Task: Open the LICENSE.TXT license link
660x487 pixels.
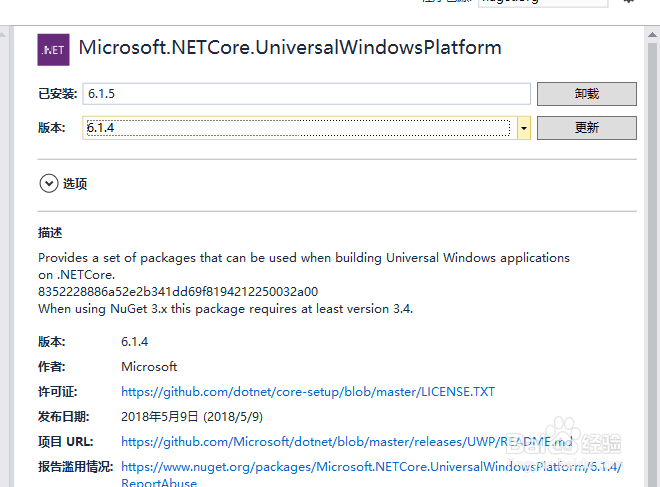Action: [308, 392]
